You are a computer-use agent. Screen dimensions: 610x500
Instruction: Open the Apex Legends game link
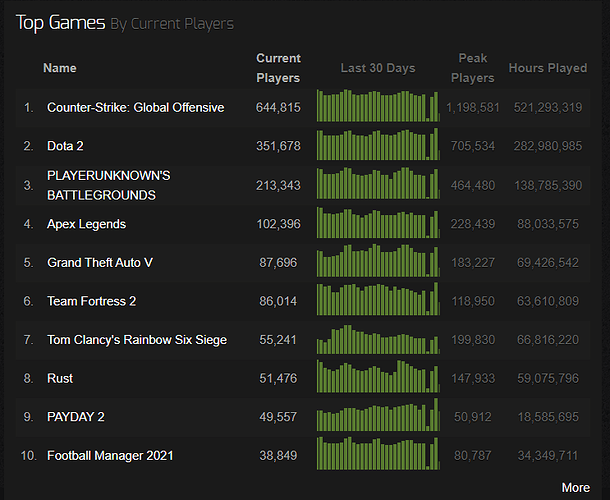point(86,224)
